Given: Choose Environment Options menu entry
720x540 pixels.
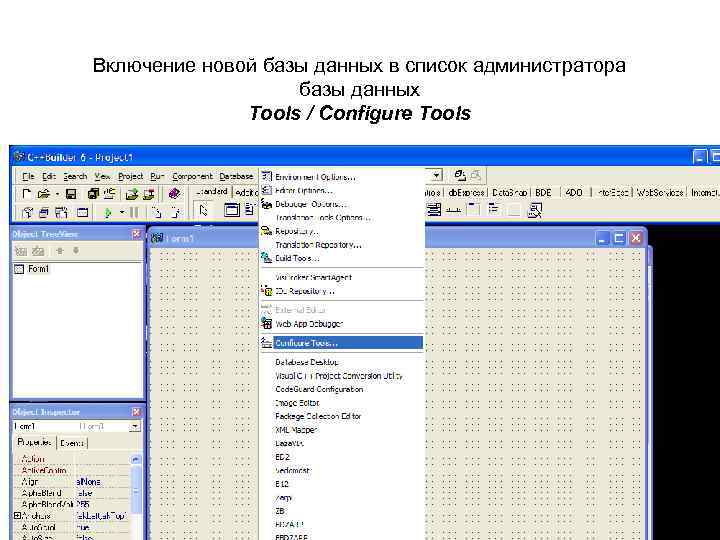Looking at the screenshot, I should (x=342, y=177).
